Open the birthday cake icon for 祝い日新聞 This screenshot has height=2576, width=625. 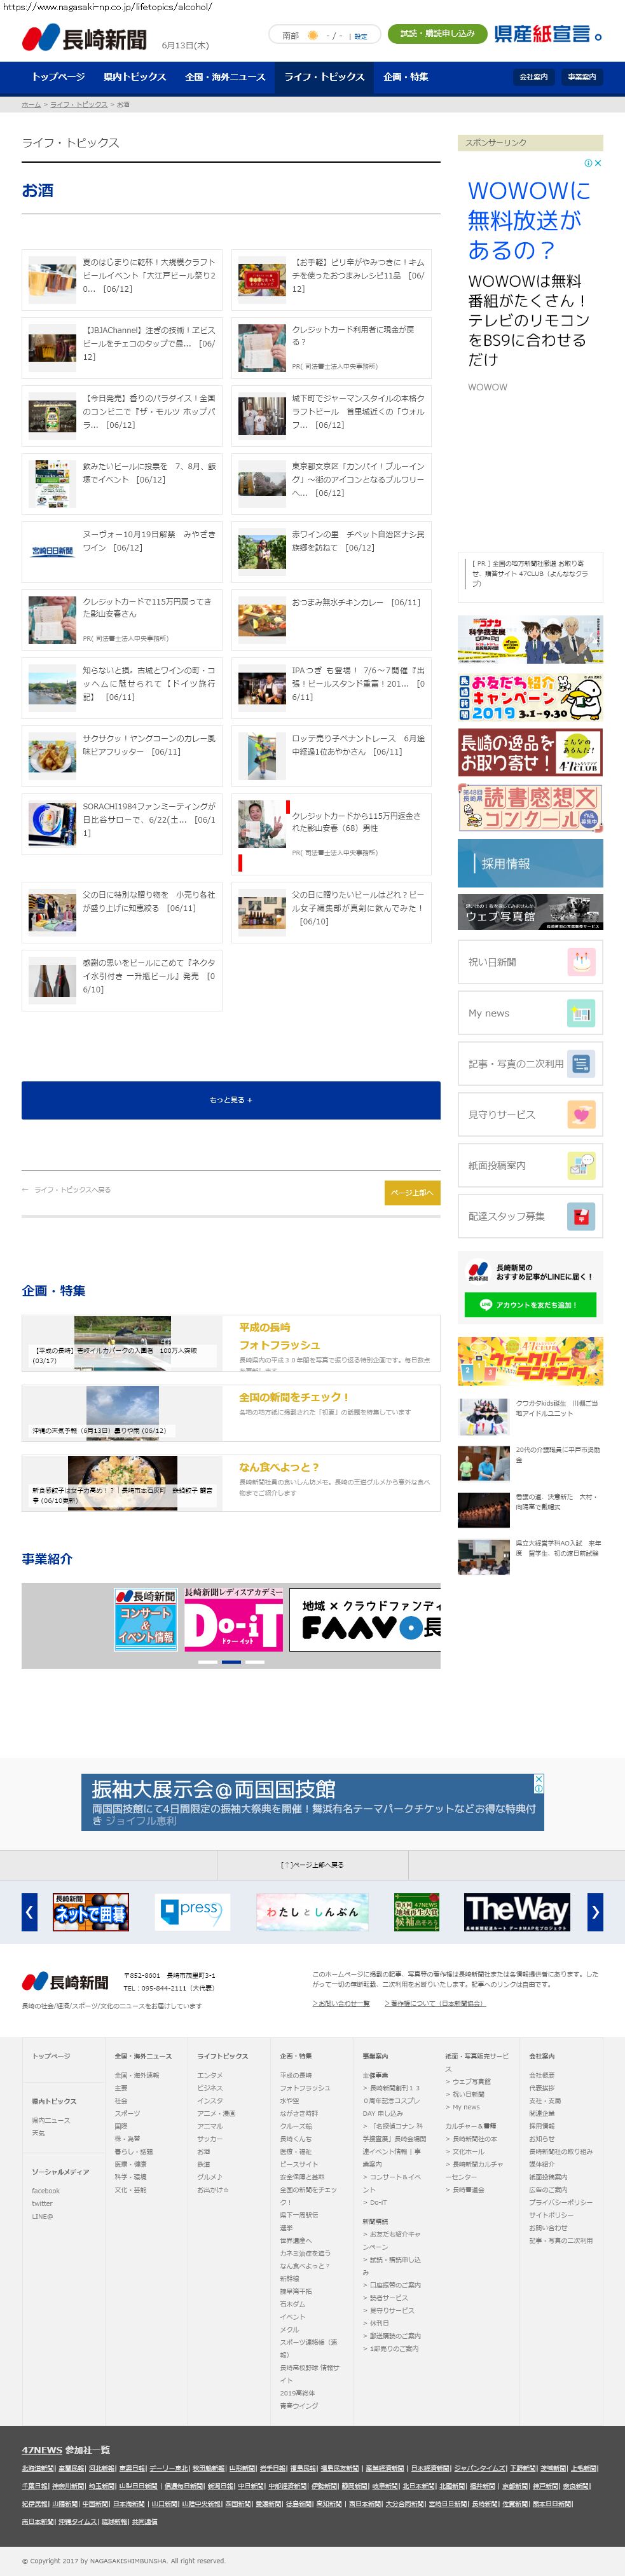tap(581, 962)
